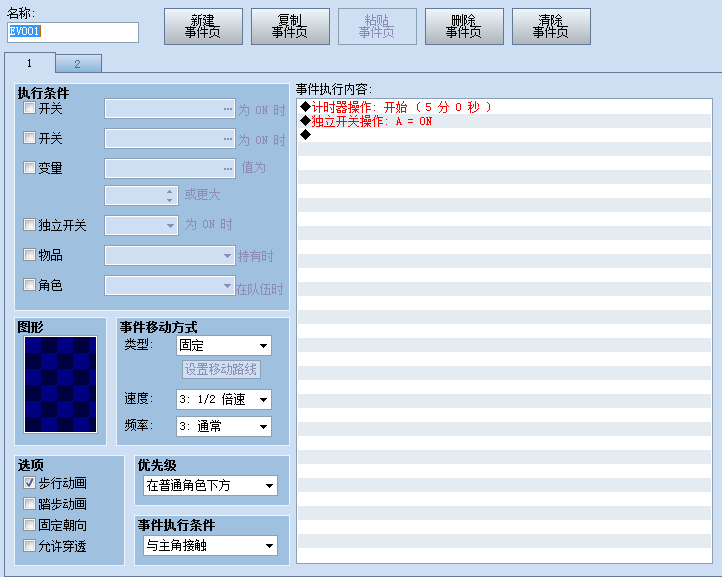Open the 独立开关 condition dropdown
The image size is (722, 577).
pyautogui.click(x=141, y=226)
